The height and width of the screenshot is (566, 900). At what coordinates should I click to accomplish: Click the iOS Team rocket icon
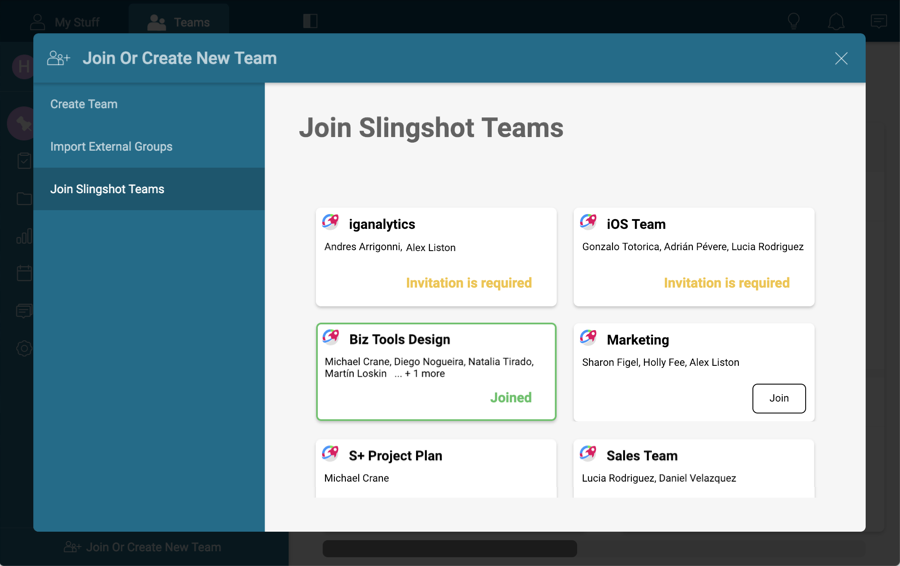coord(589,222)
